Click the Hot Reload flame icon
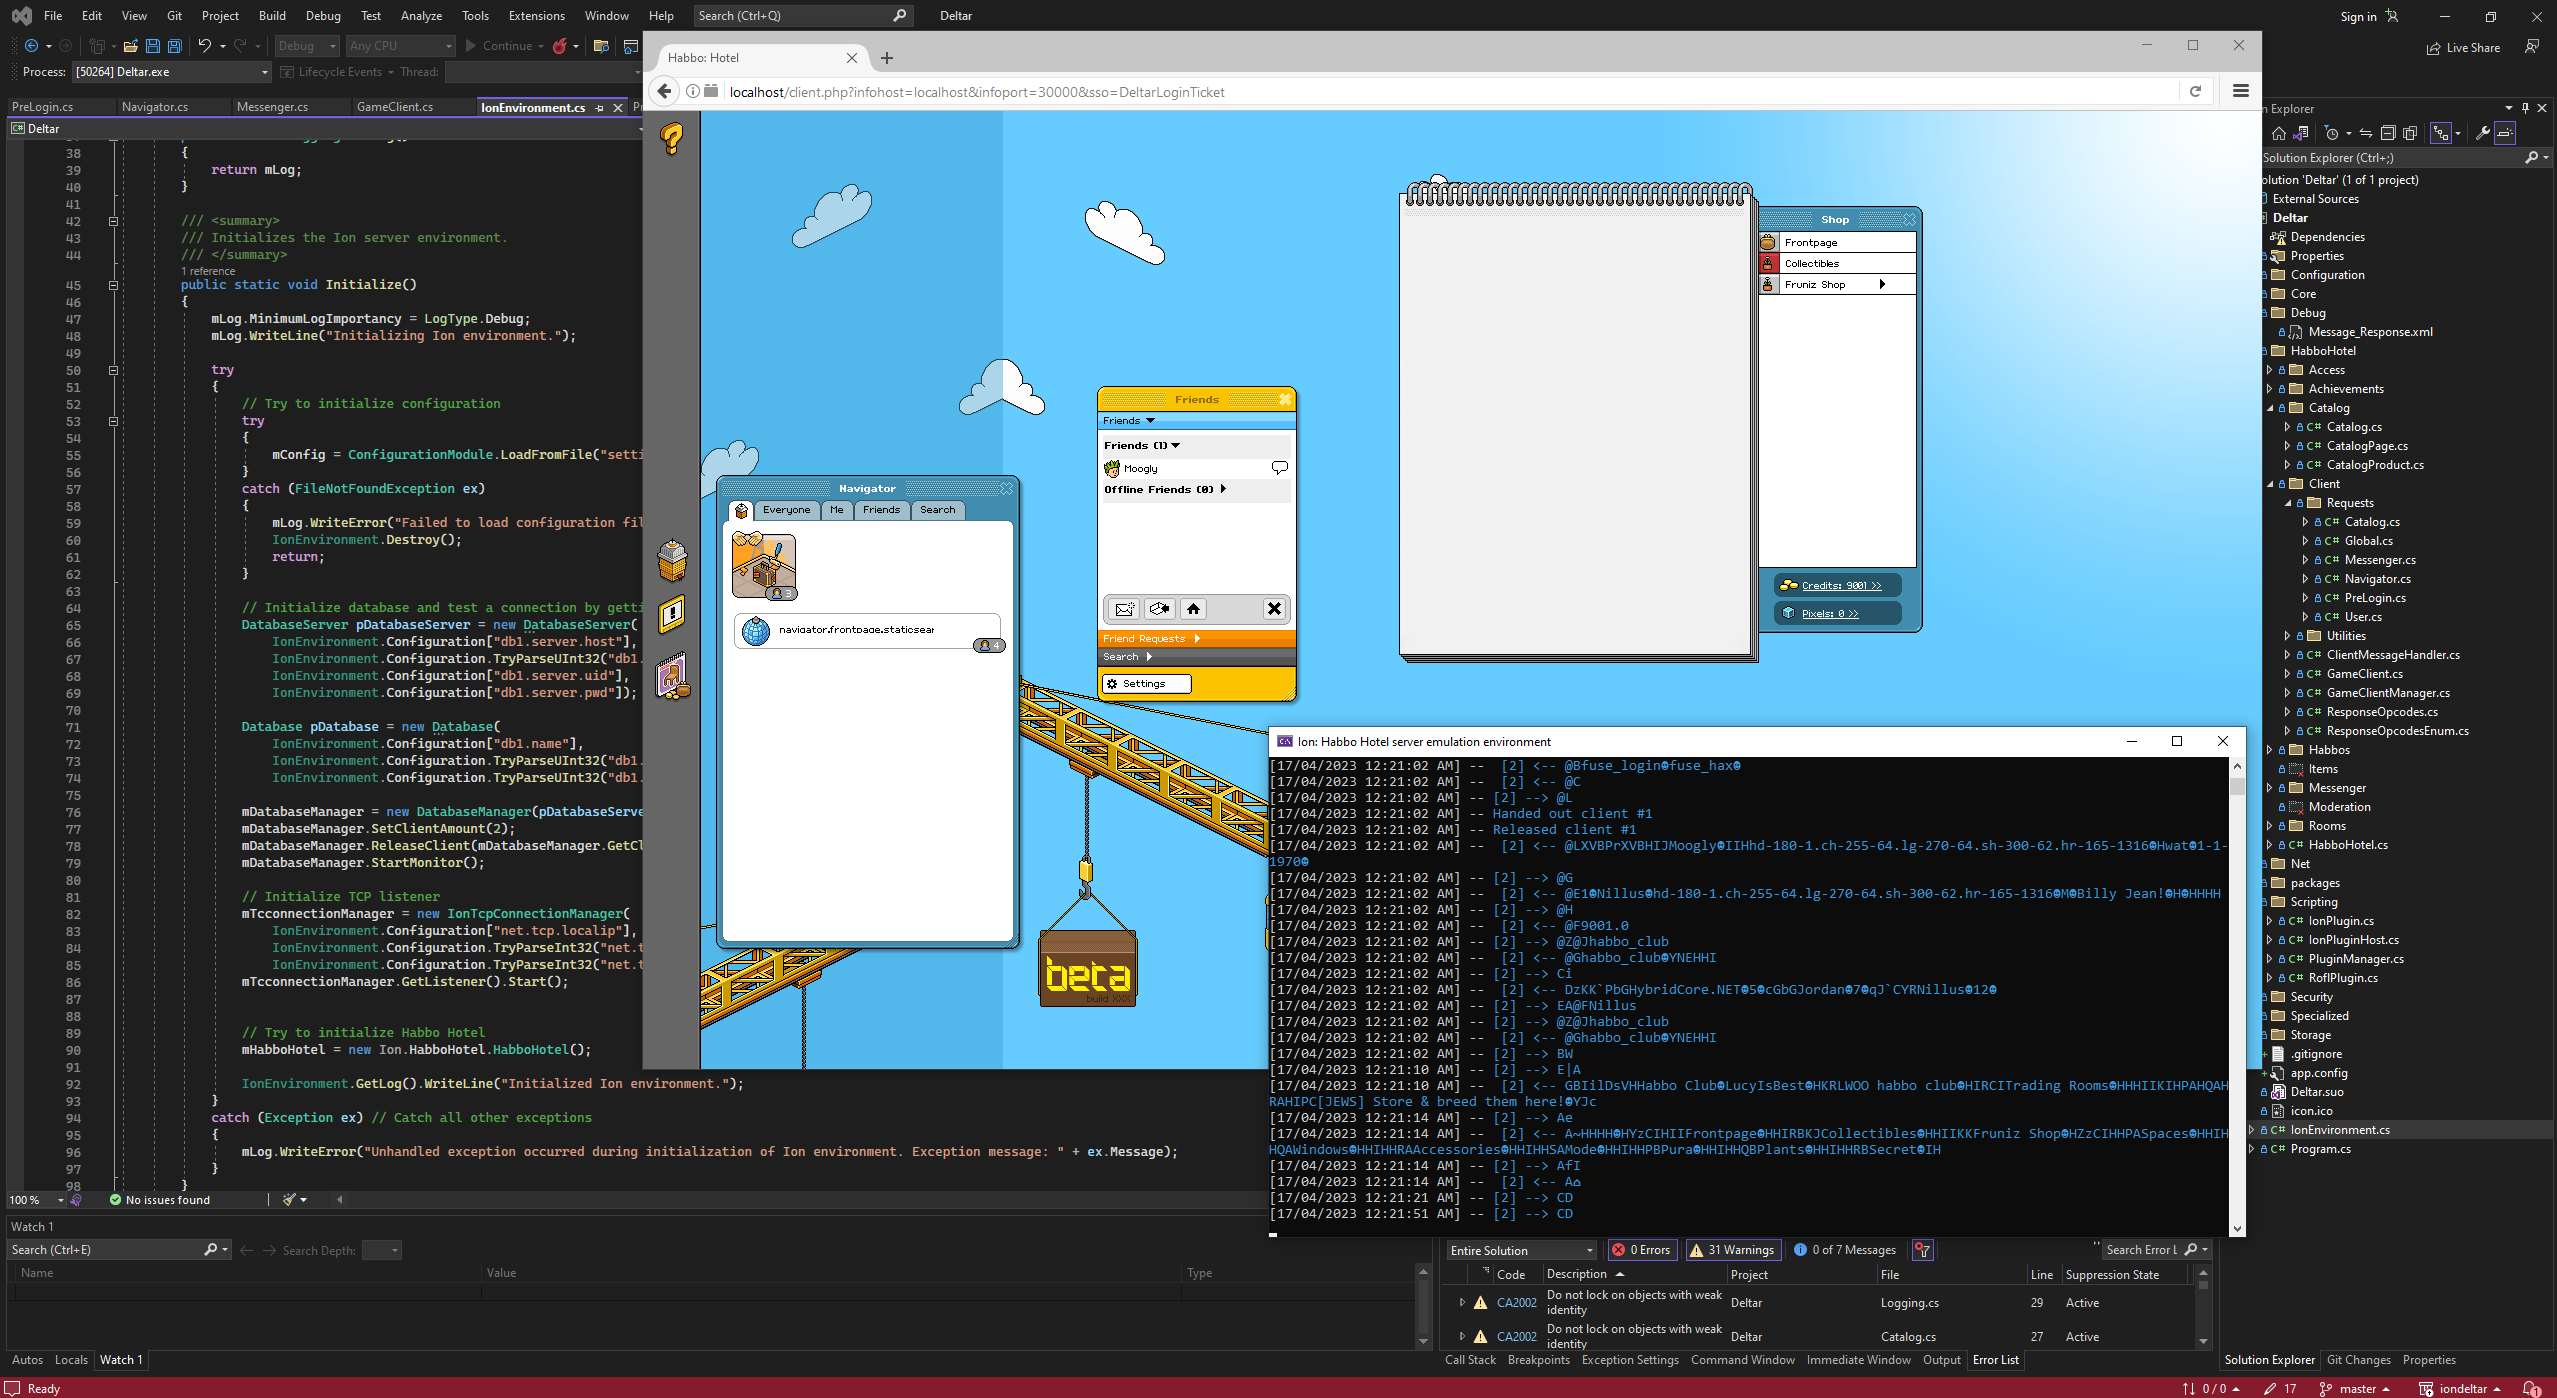The height and width of the screenshot is (1398, 2557). (560, 46)
